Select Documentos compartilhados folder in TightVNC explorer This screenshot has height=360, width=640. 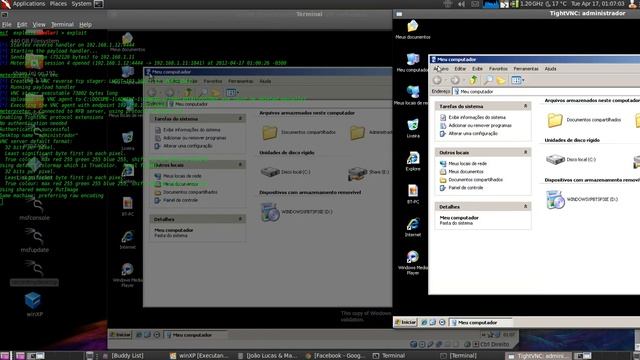583,120
